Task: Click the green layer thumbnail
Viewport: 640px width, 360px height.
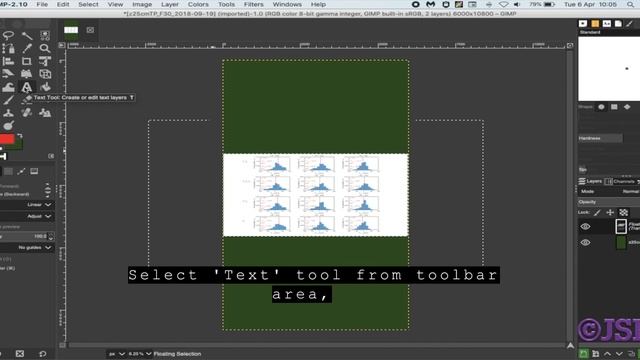Action: (621, 242)
